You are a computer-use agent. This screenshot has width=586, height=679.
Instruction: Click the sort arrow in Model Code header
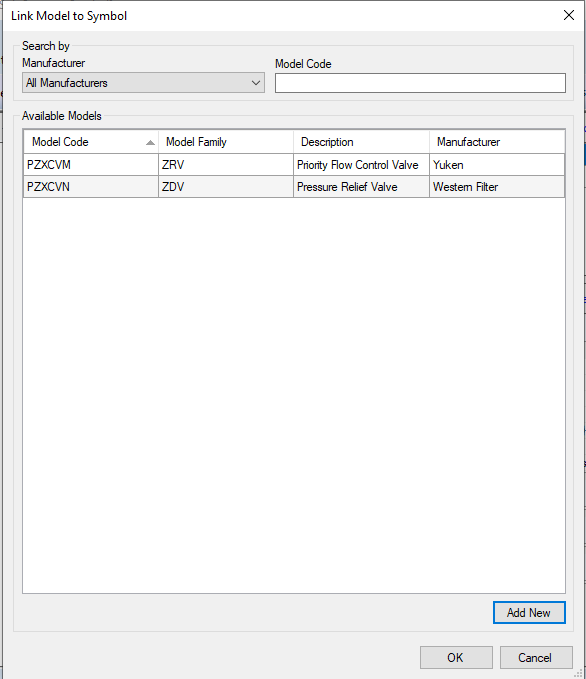pos(150,142)
